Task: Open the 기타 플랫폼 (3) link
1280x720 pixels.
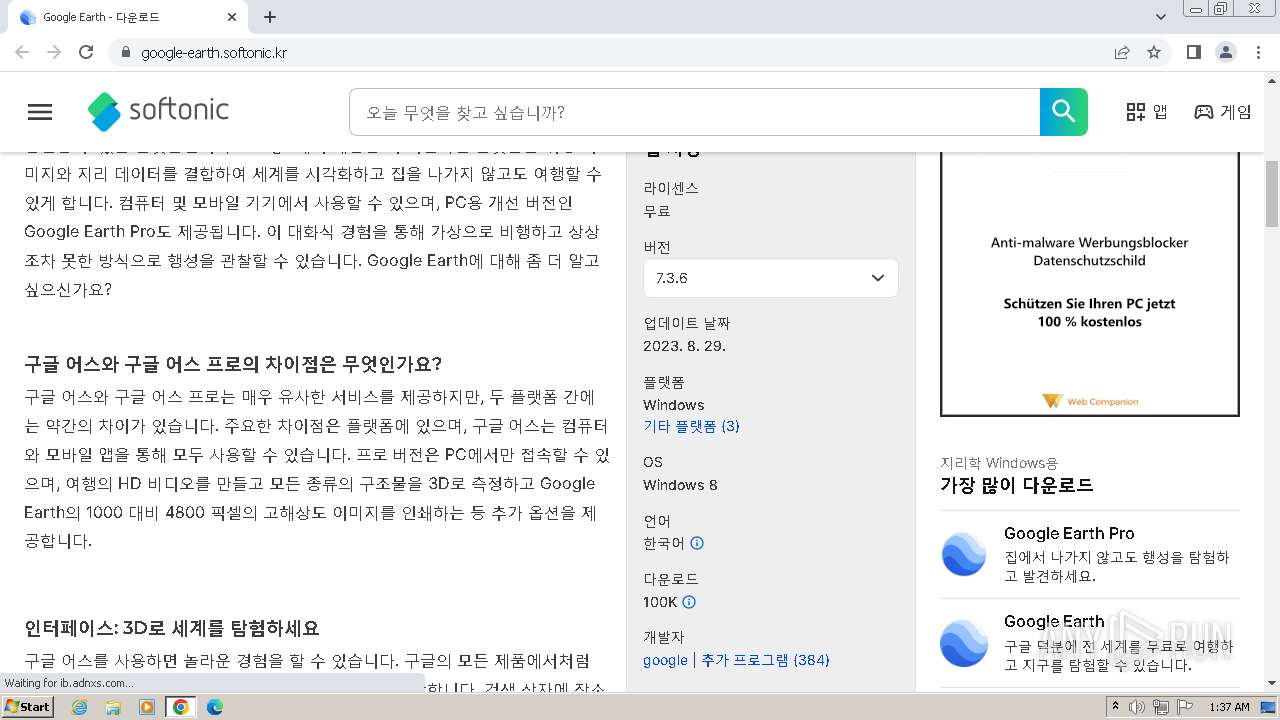Action: tap(691, 426)
